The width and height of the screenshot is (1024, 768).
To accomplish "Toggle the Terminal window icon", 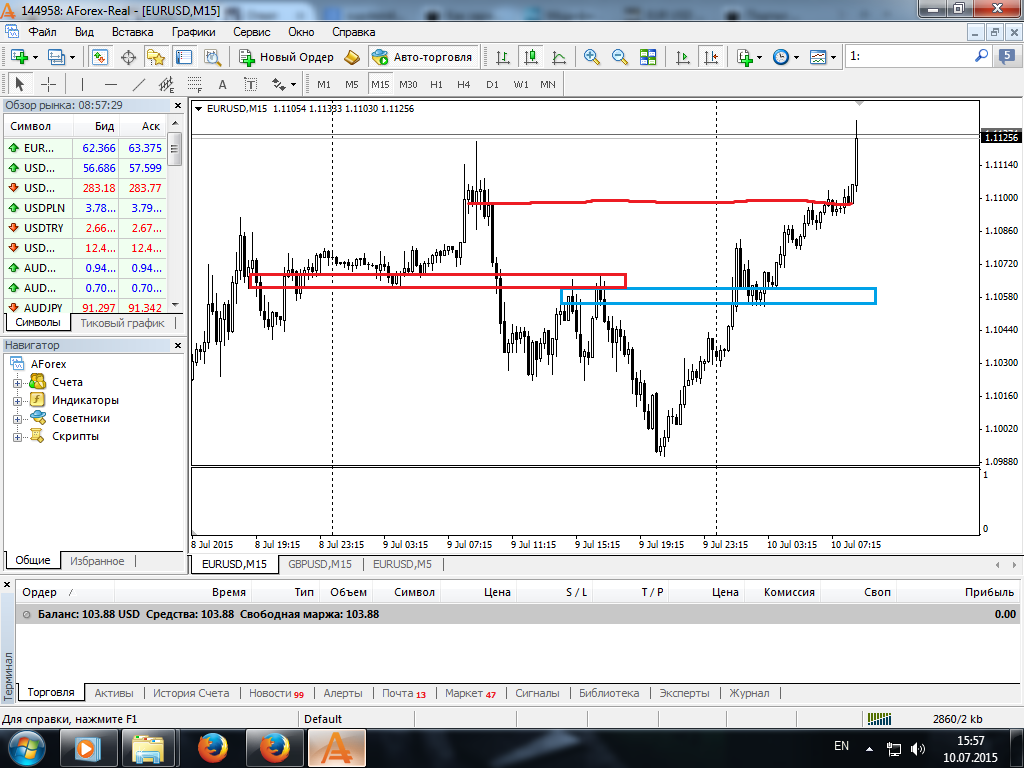I will click(184, 57).
